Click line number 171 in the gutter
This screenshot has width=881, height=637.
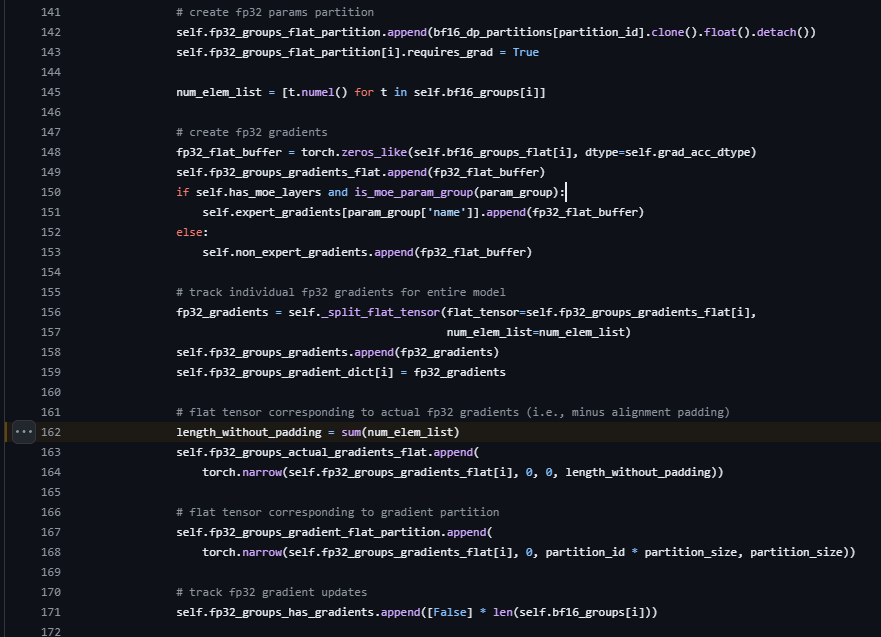50,612
